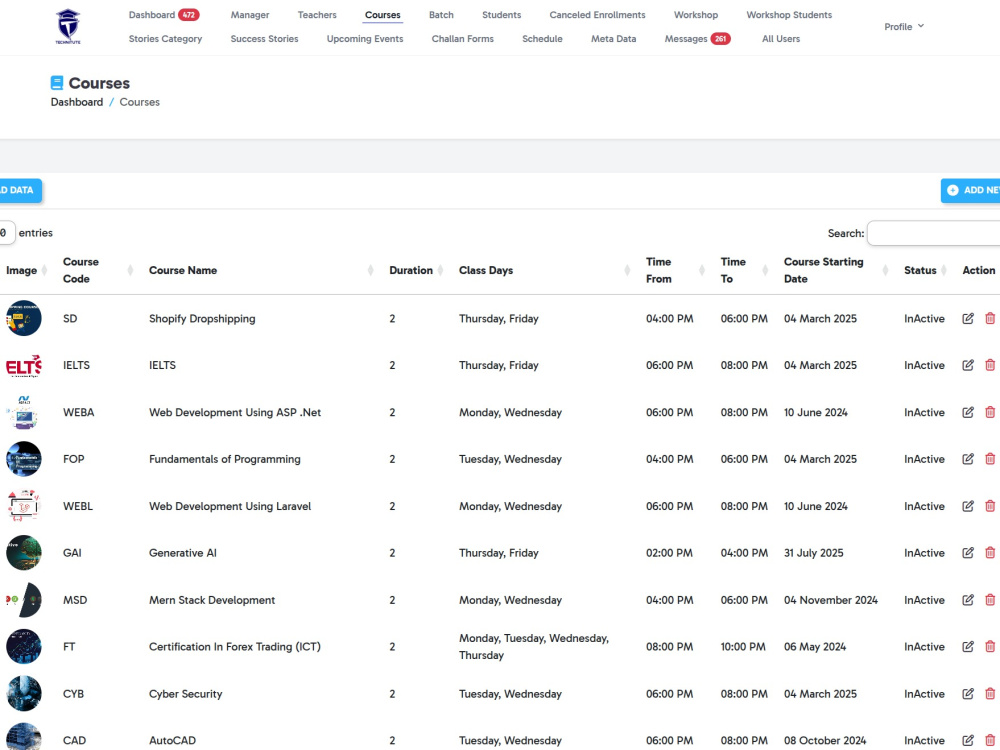Sort table by Course Starting Date

click(834, 270)
